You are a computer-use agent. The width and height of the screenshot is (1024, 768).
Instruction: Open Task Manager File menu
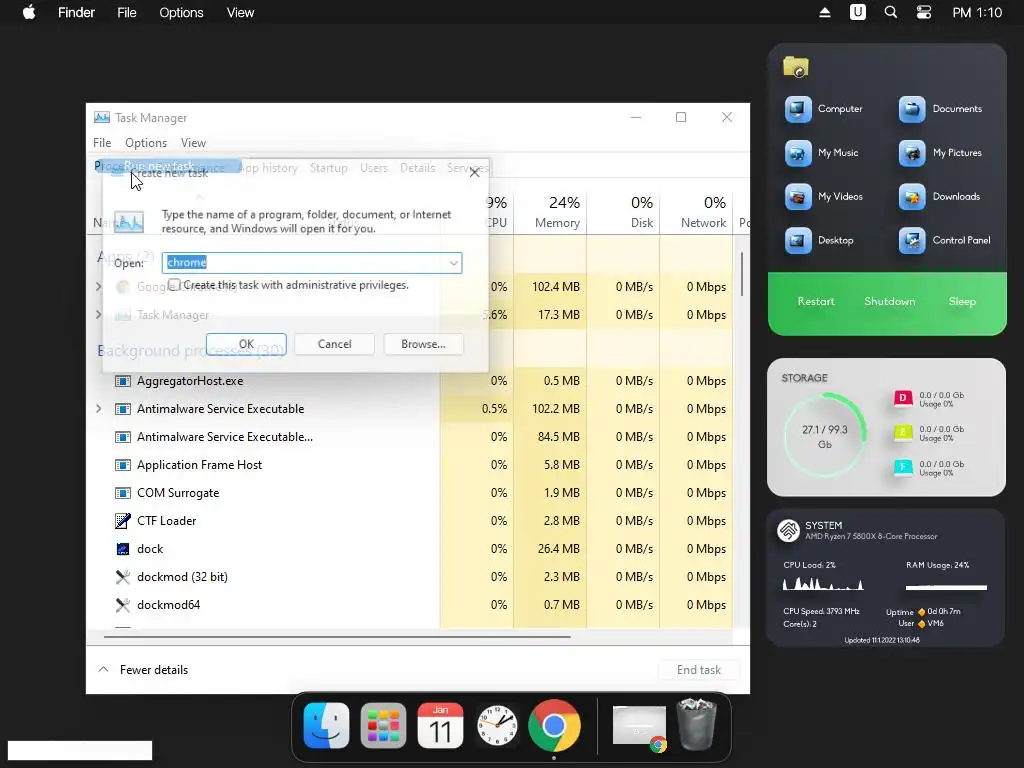102,143
